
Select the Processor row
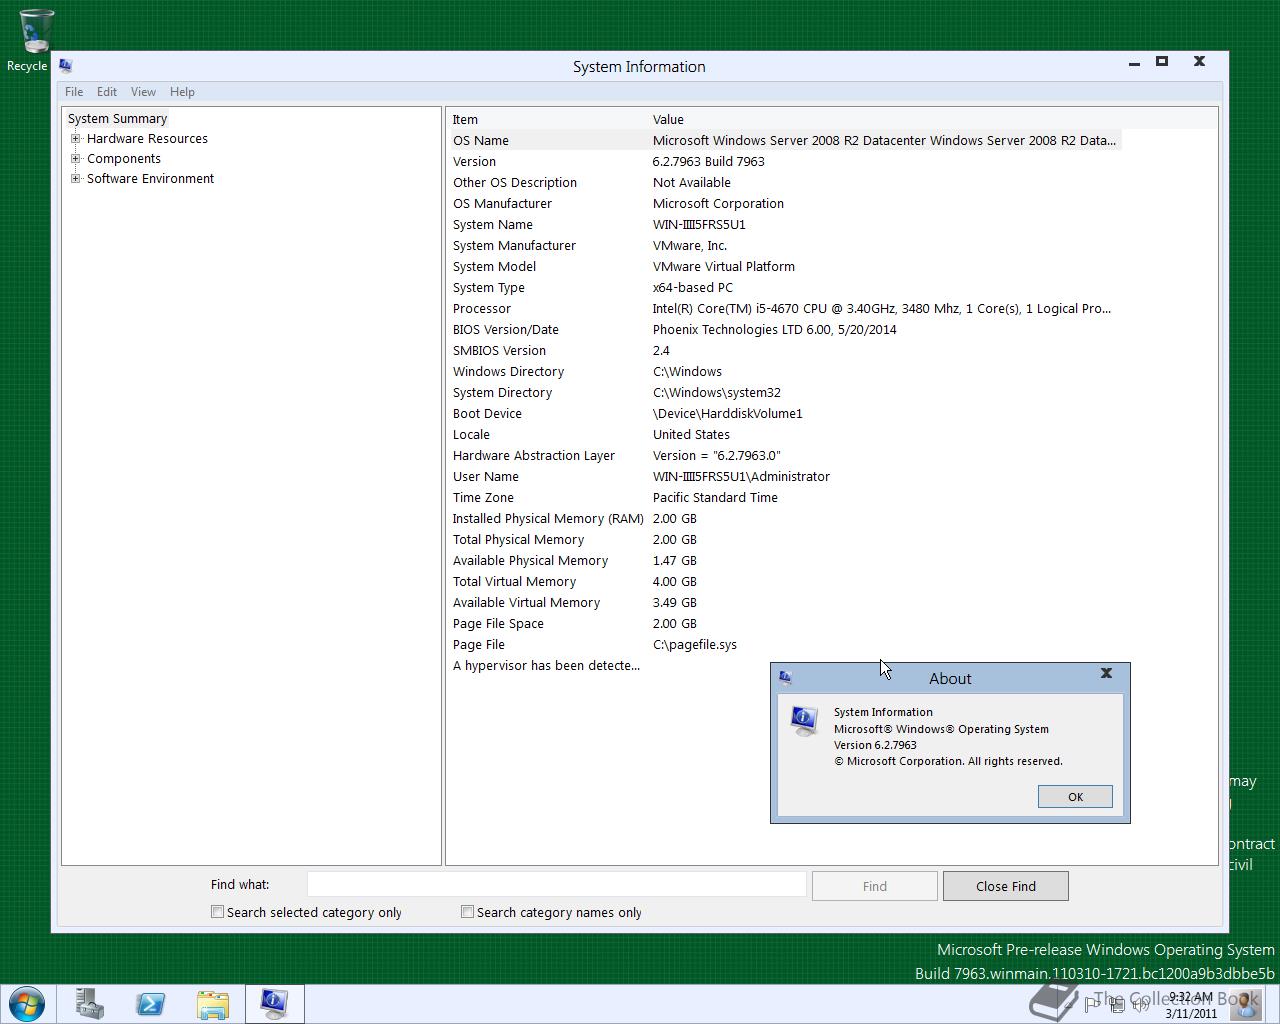pos(785,309)
